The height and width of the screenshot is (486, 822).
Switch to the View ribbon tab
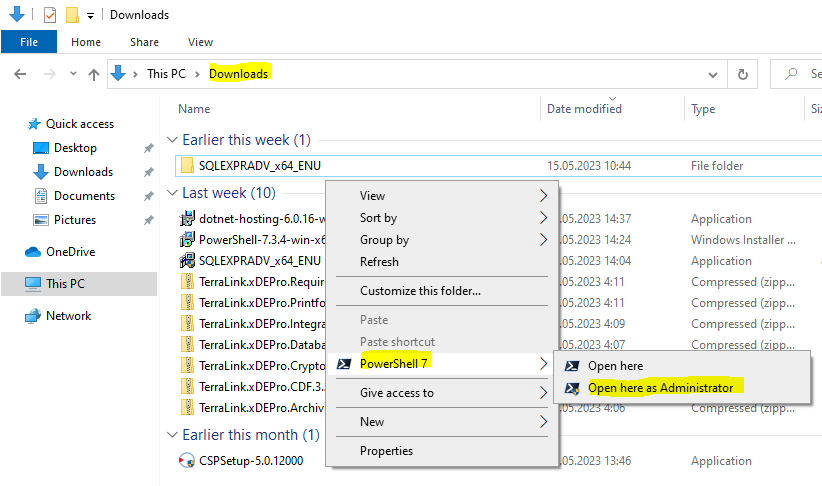[200, 42]
